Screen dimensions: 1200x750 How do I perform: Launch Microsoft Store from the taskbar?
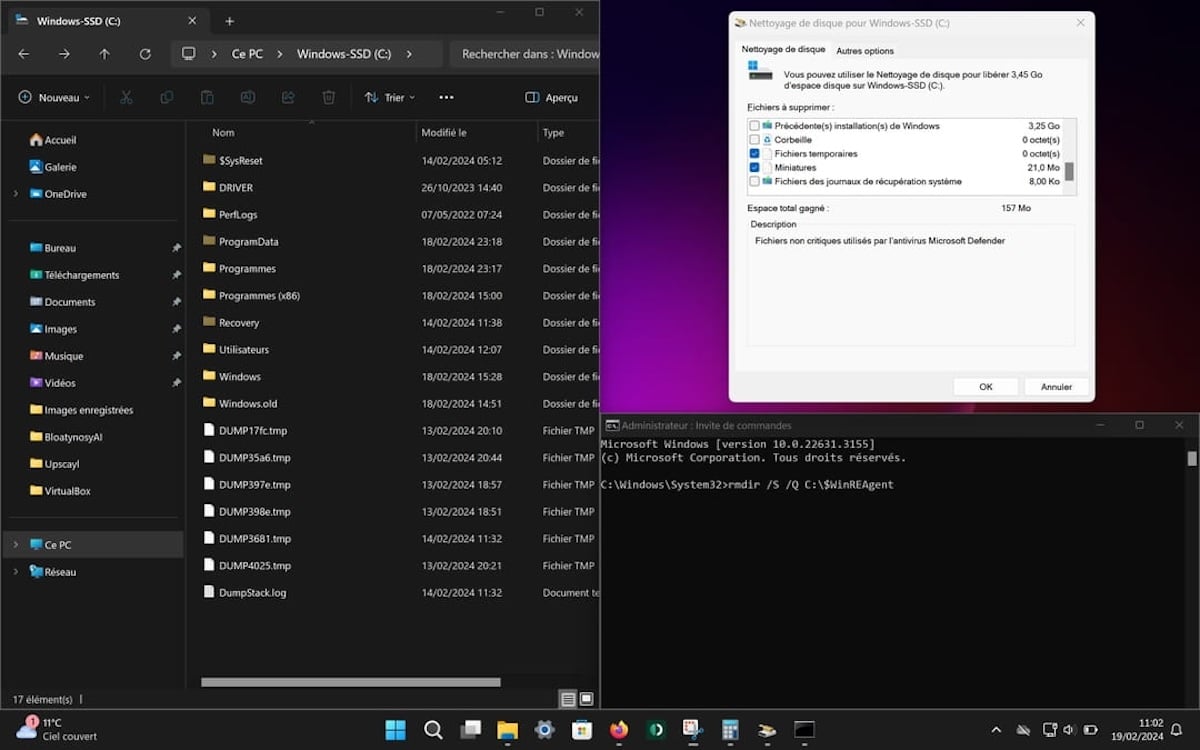(x=582, y=730)
